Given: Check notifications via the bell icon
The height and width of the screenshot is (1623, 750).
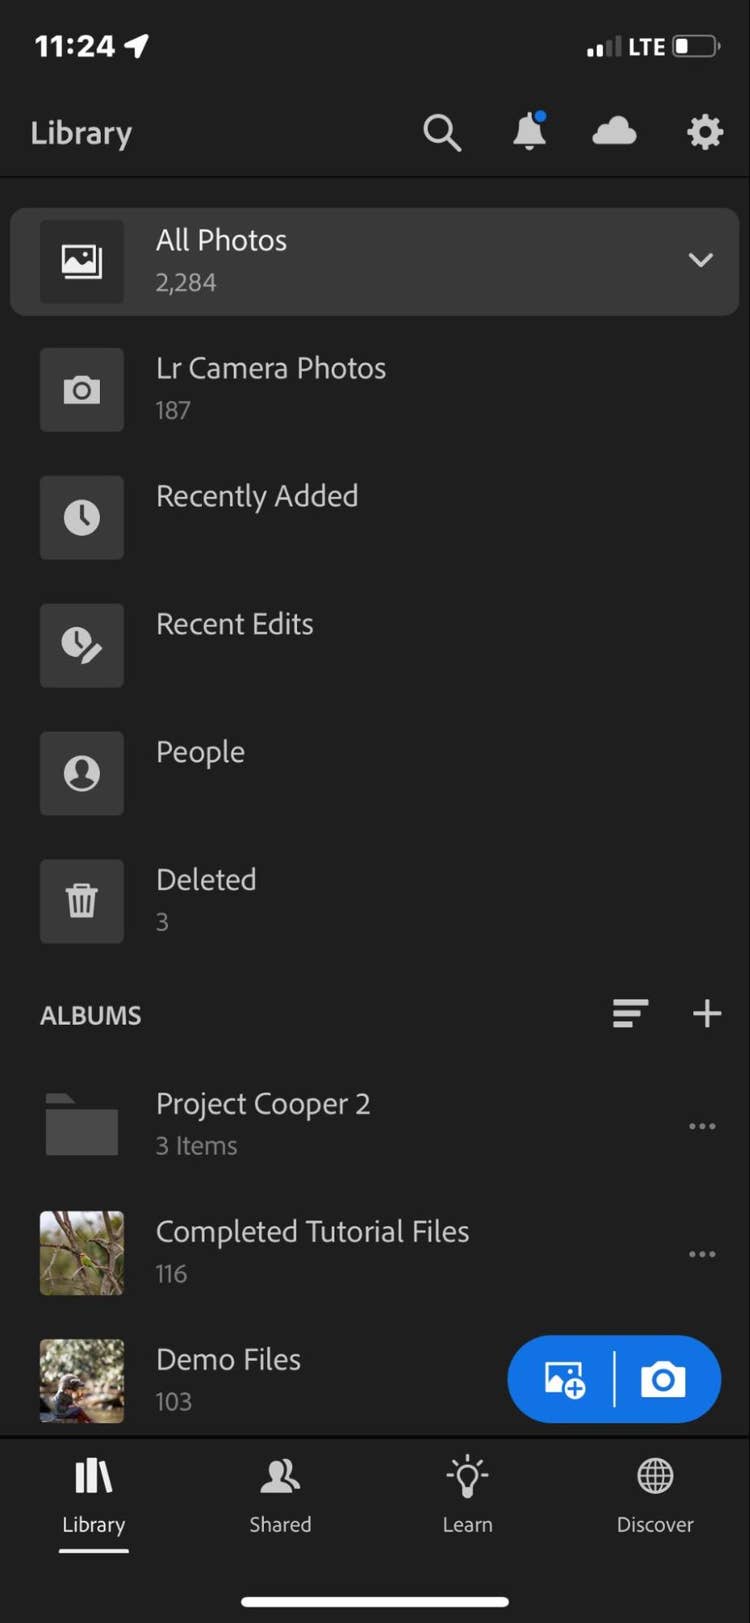Looking at the screenshot, I should click(529, 131).
